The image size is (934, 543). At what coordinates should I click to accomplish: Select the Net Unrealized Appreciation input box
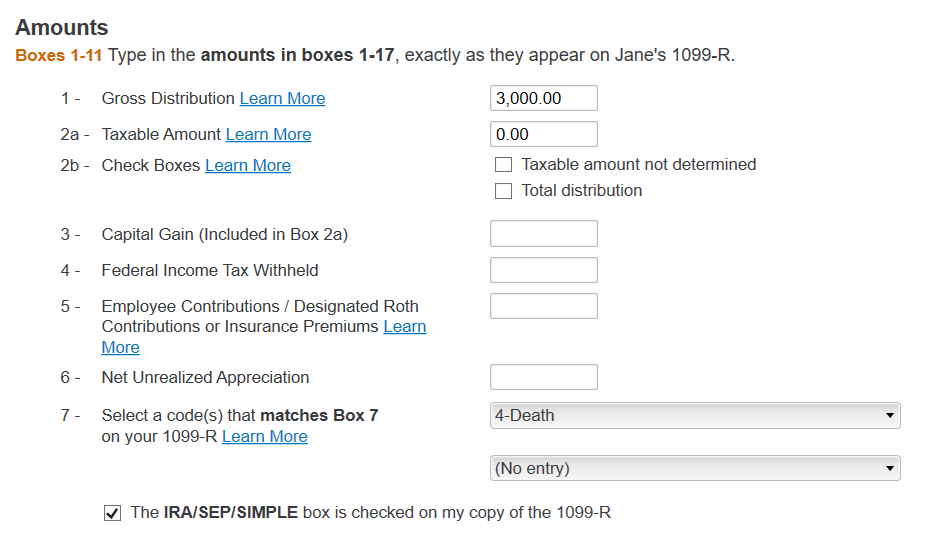pos(543,377)
